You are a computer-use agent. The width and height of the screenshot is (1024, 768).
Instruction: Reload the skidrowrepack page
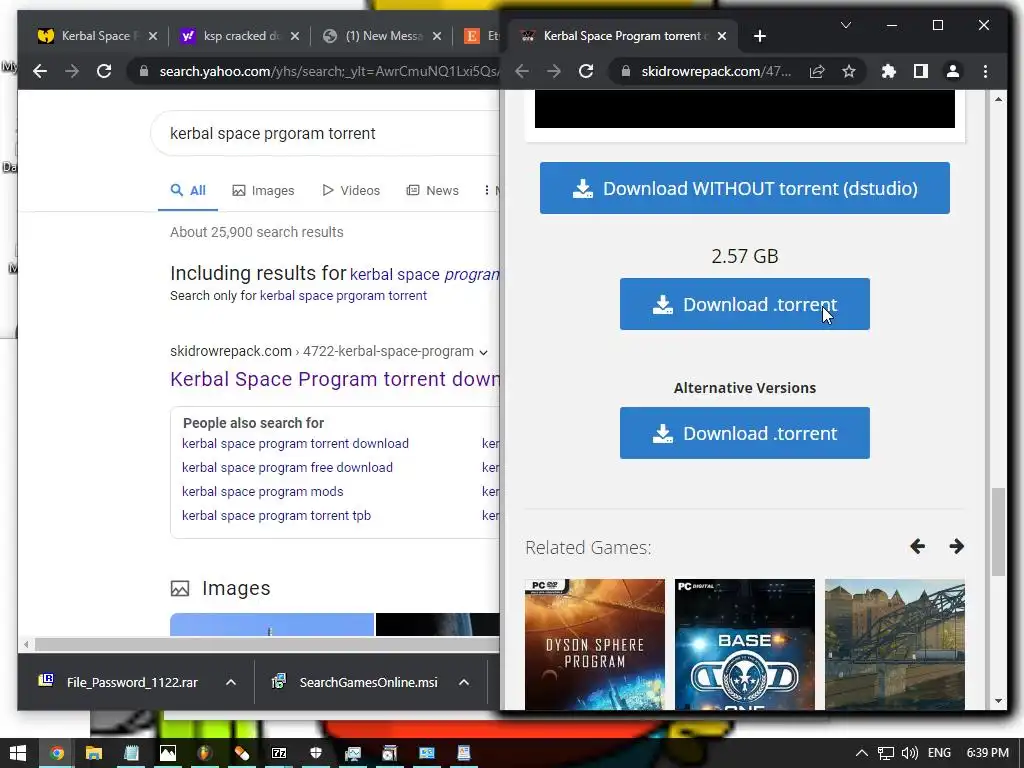(586, 71)
